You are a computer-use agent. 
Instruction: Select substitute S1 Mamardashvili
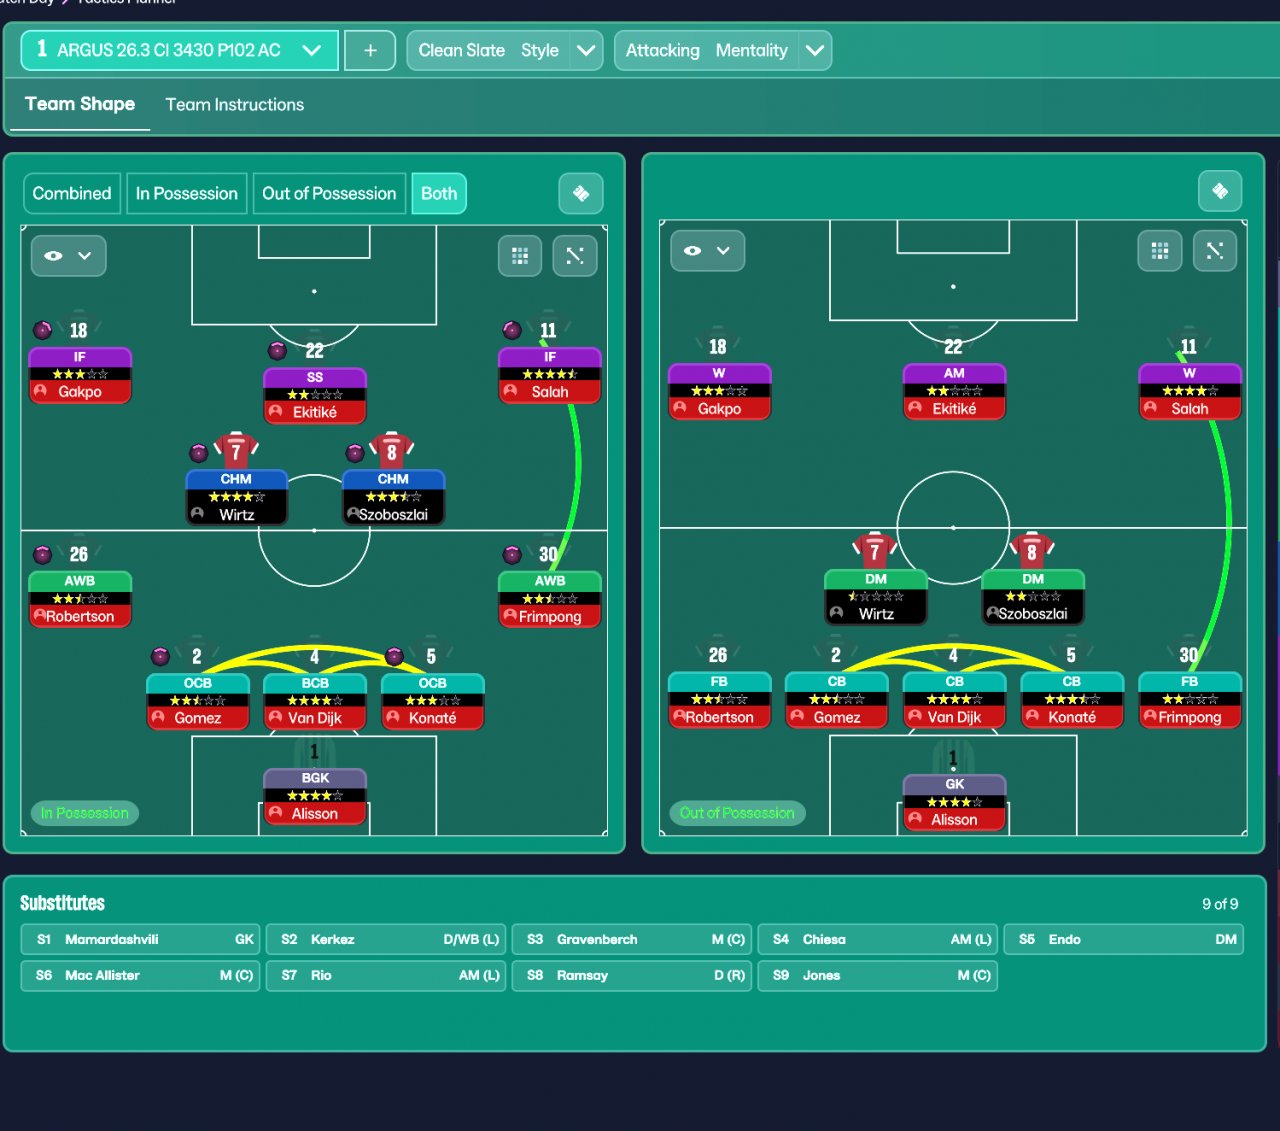point(140,939)
